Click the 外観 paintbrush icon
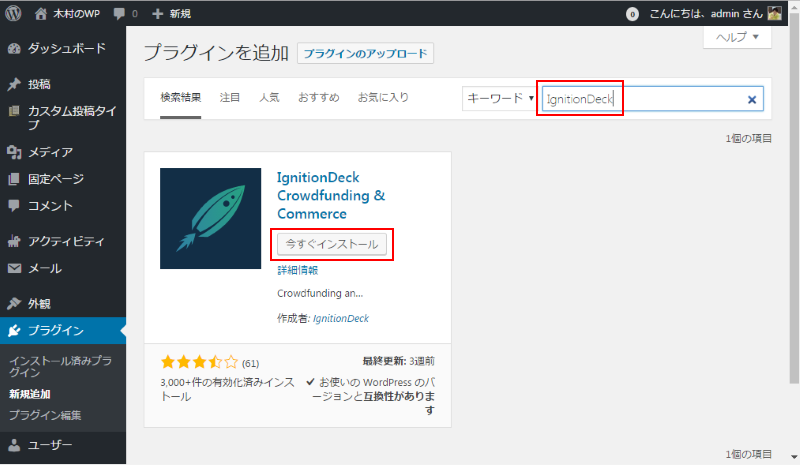Image resolution: width=800 pixels, height=465 pixels. coord(14,304)
